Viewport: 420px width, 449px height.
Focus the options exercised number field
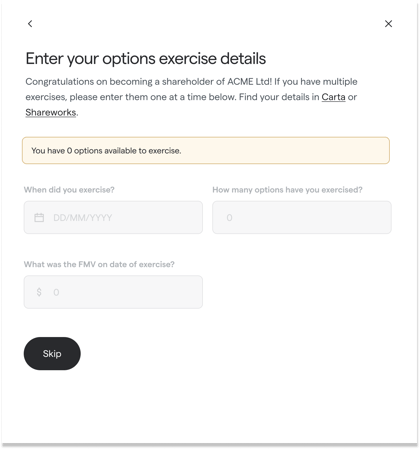pyautogui.click(x=302, y=217)
